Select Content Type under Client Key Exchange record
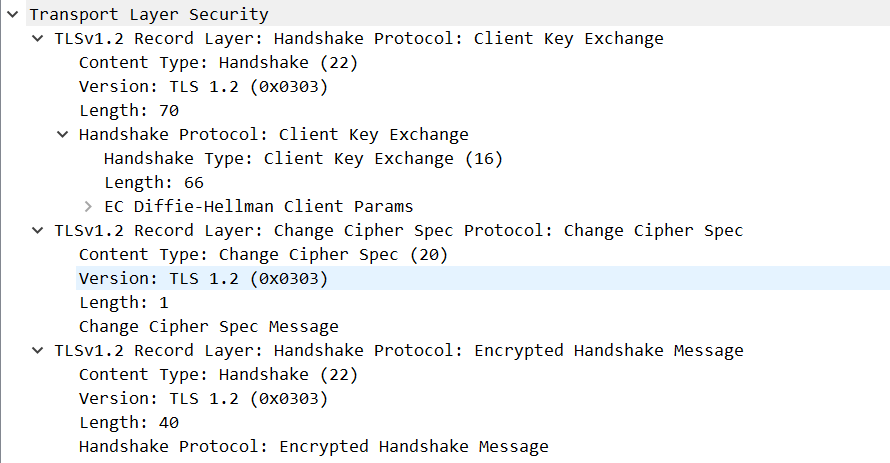This screenshot has height=463, width=890. click(218, 63)
